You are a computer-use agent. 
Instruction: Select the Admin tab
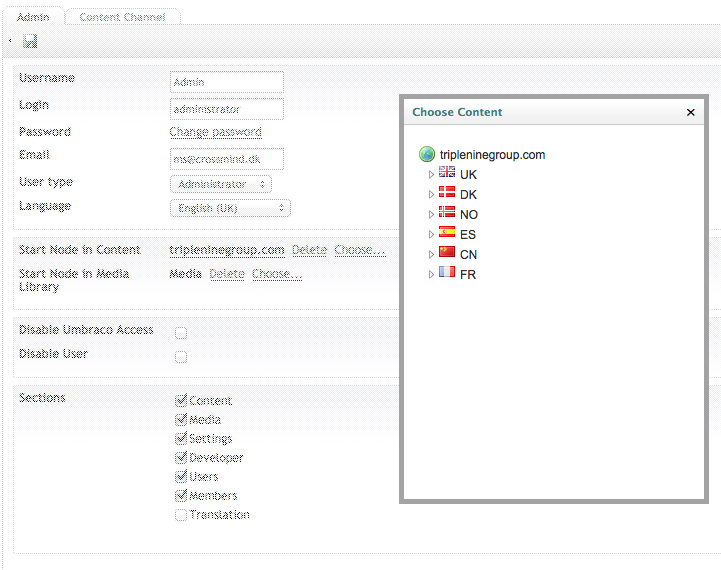(x=33, y=17)
